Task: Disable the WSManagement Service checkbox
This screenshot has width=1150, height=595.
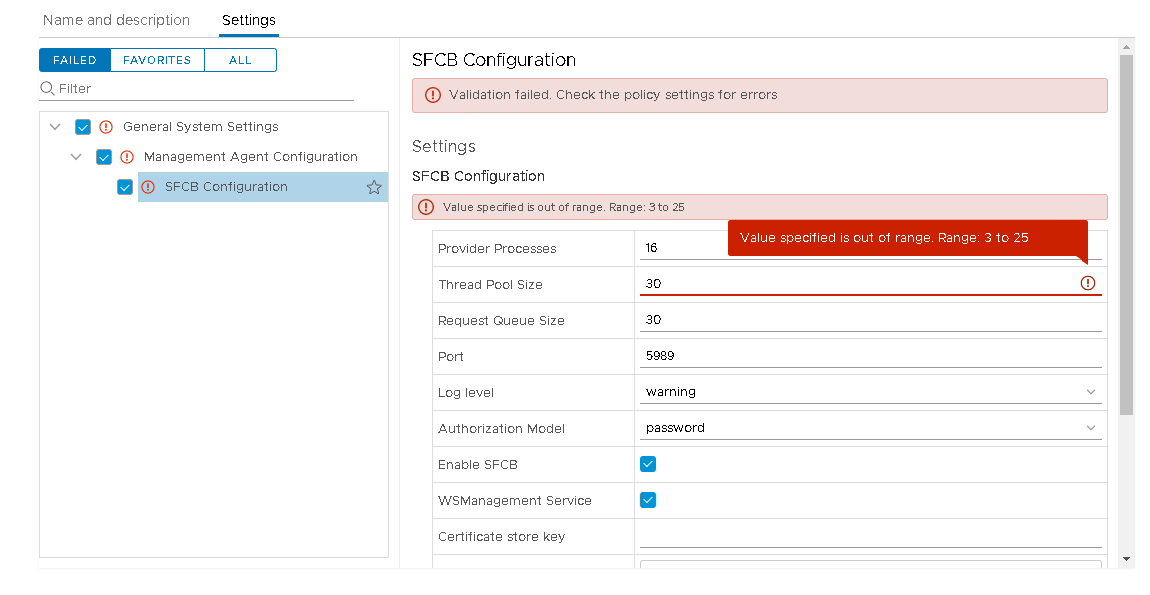Action: [x=648, y=499]
